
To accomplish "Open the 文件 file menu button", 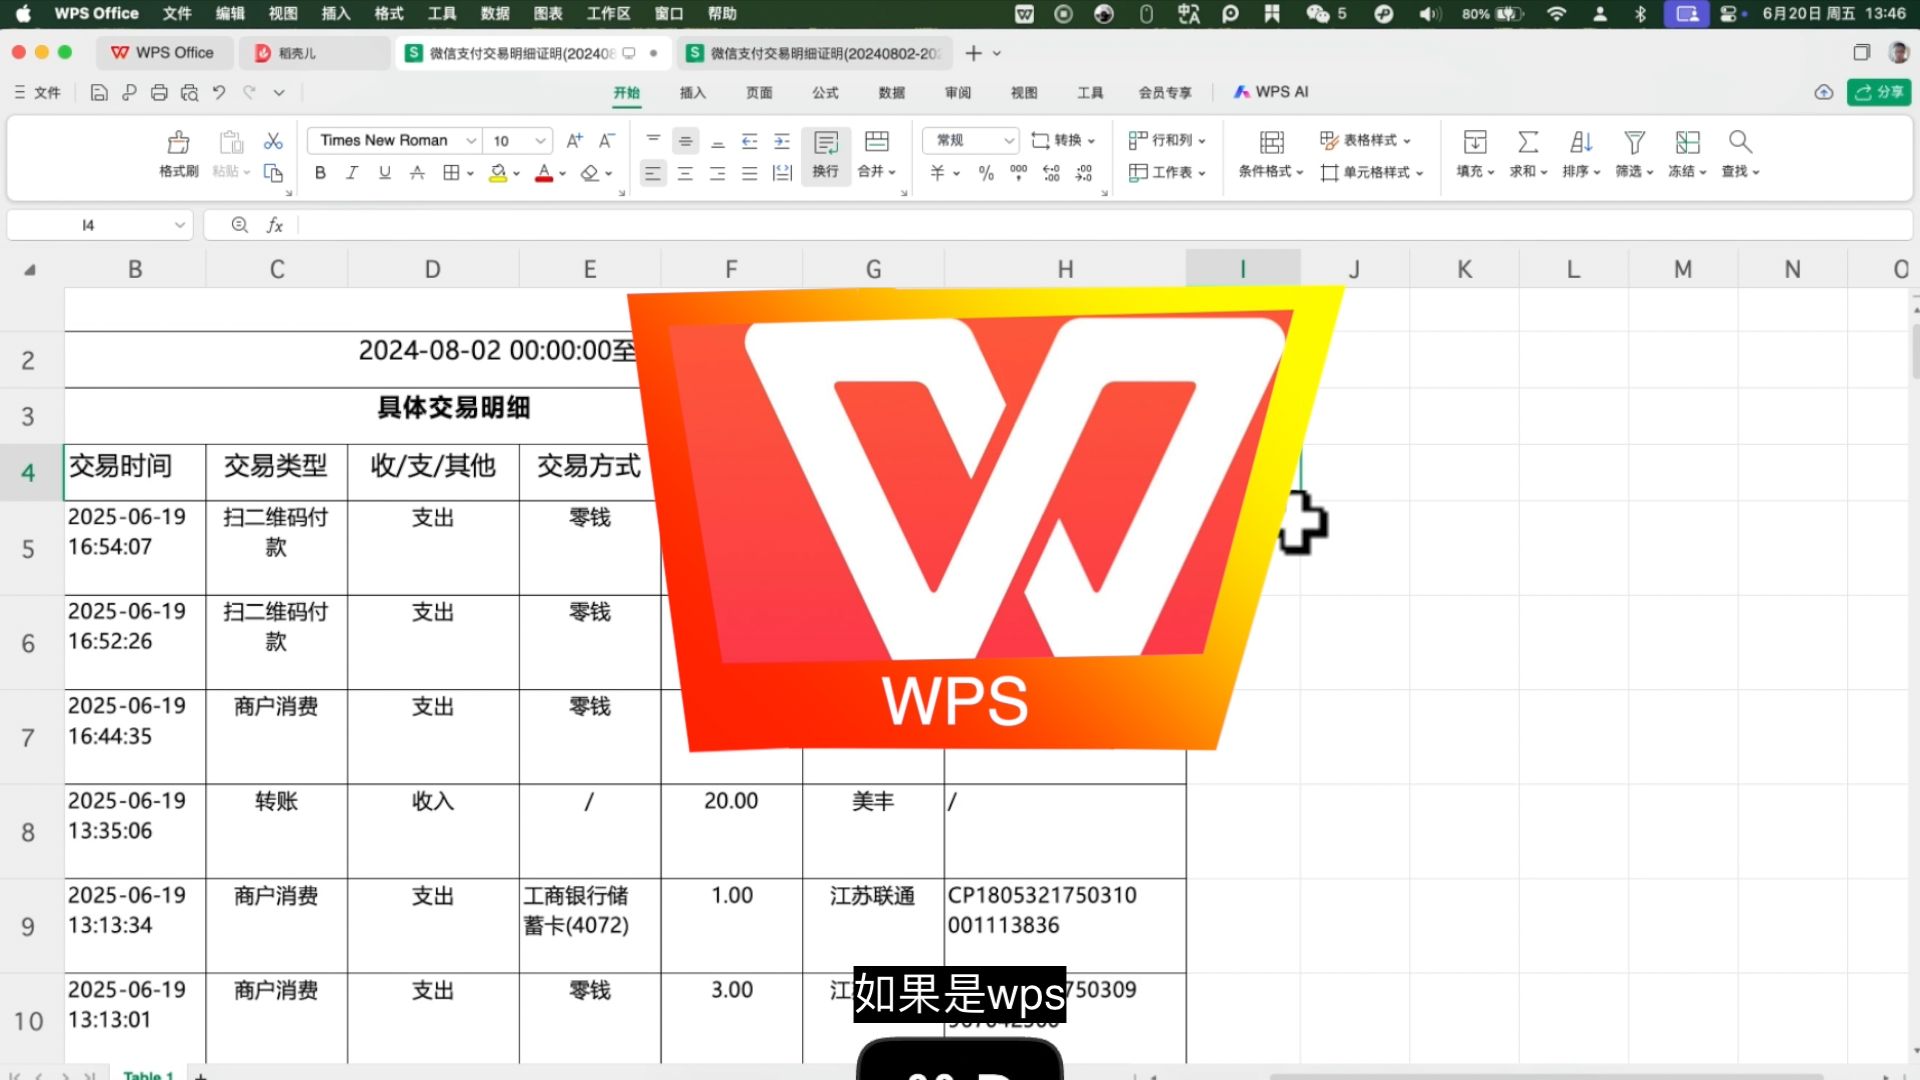I will pyautogui.click(x=37, y=92).
